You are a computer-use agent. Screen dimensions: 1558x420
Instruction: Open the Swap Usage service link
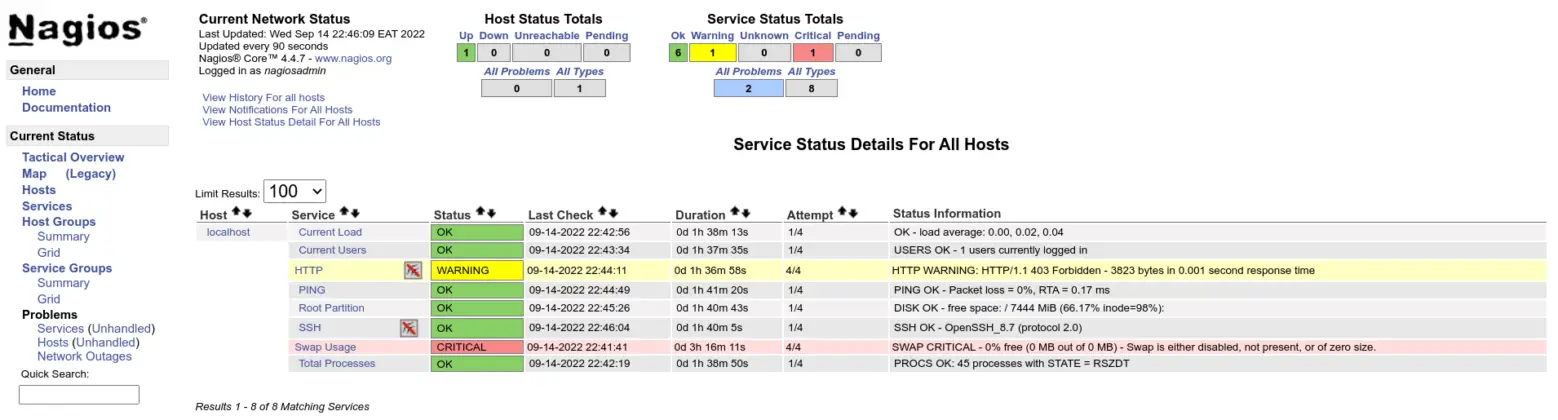pos(325,347)
